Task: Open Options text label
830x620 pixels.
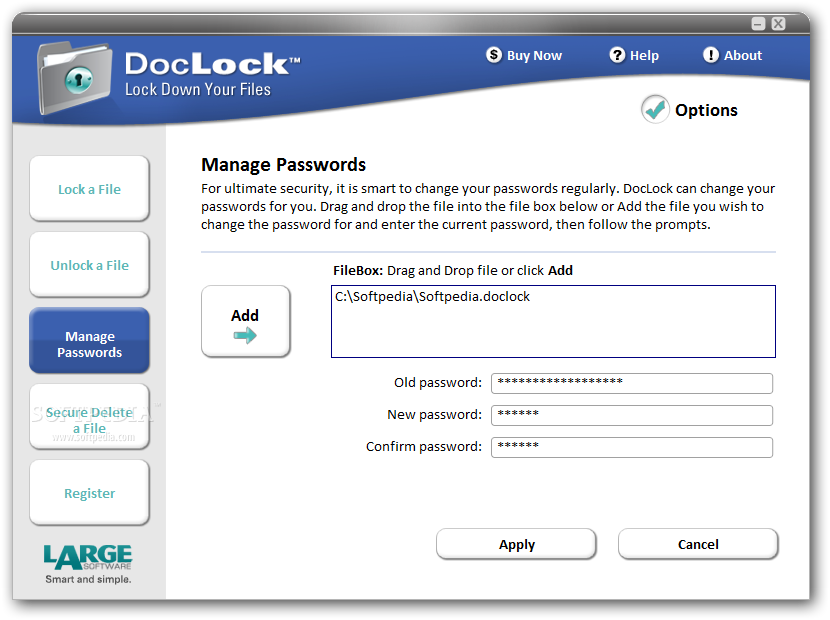Action: coord(706,110)
